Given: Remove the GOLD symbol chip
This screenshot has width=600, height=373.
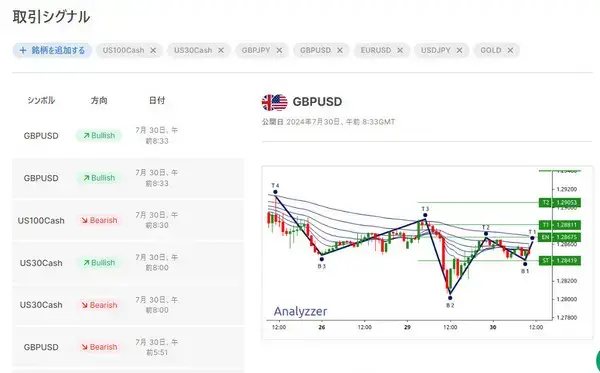Looking at the screenshot, I should pos(510,50).
